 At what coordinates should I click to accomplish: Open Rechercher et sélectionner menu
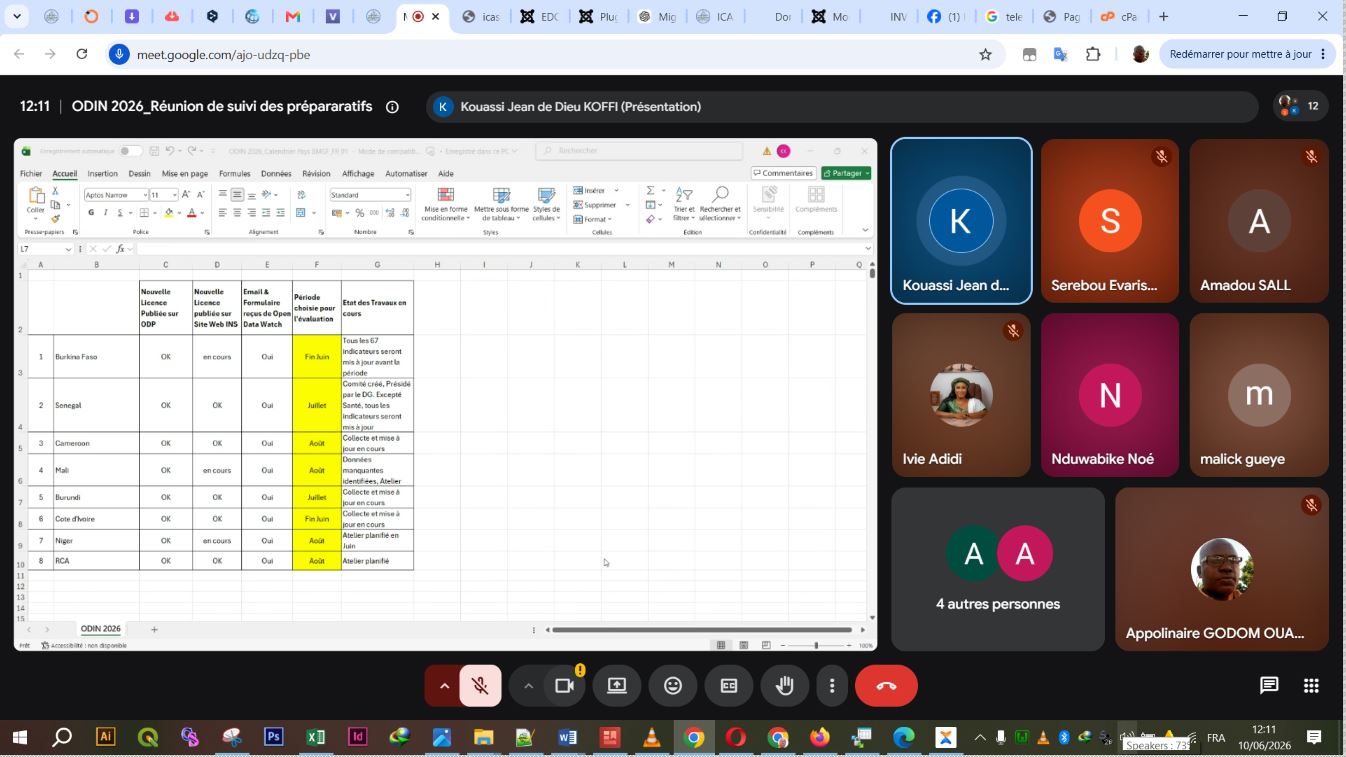[x=720, y=203]
